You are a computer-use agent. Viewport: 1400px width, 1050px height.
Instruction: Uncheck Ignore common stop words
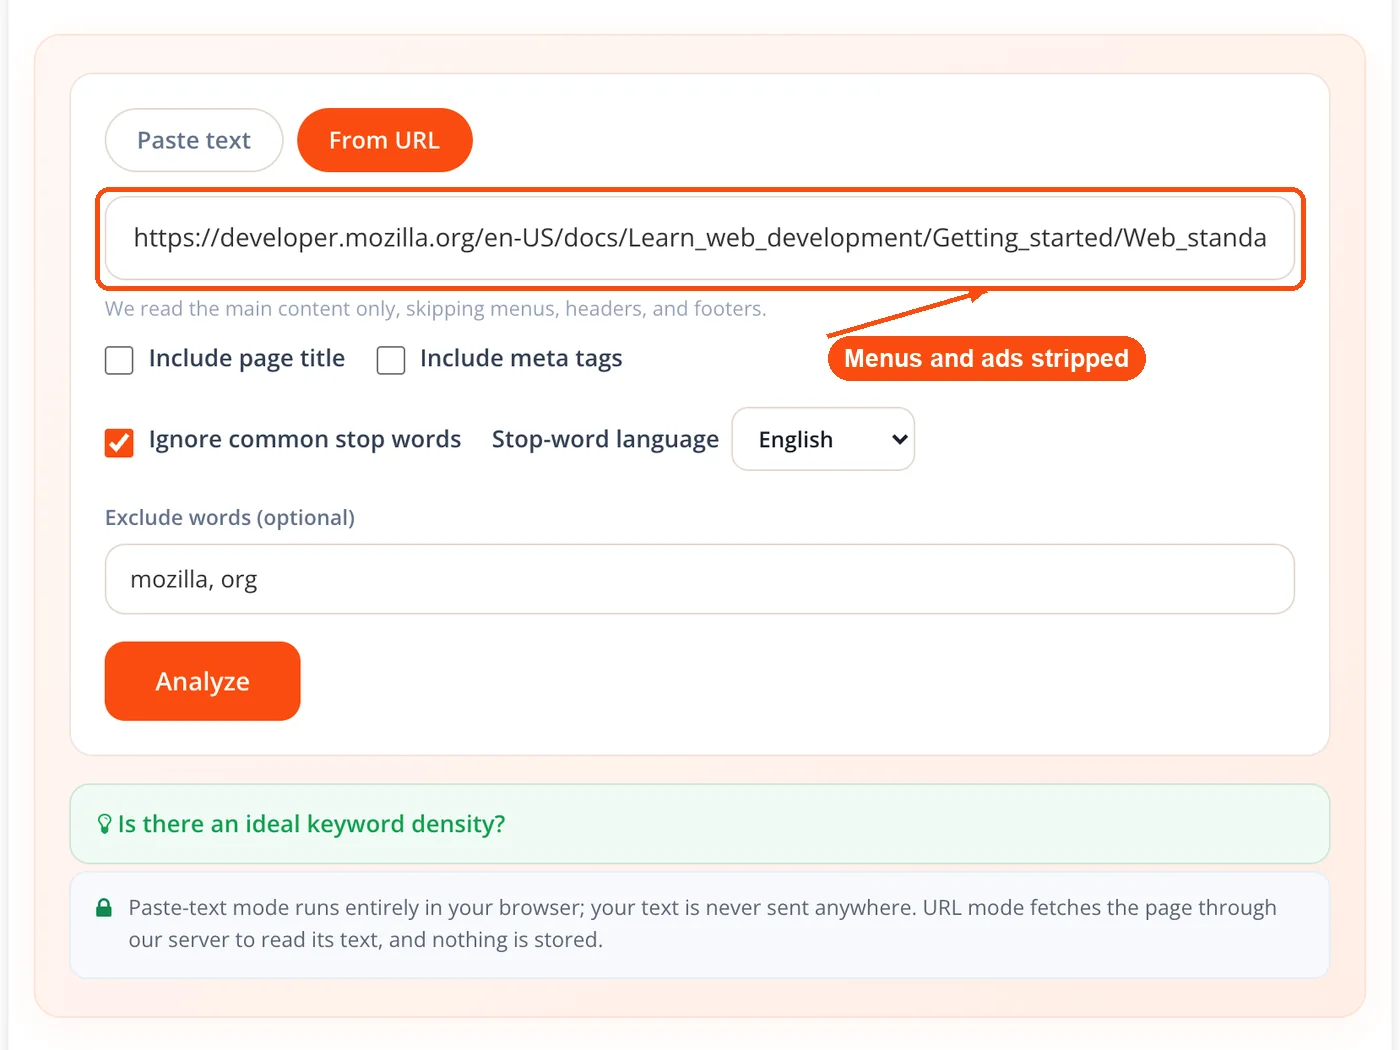coord(119,442)
